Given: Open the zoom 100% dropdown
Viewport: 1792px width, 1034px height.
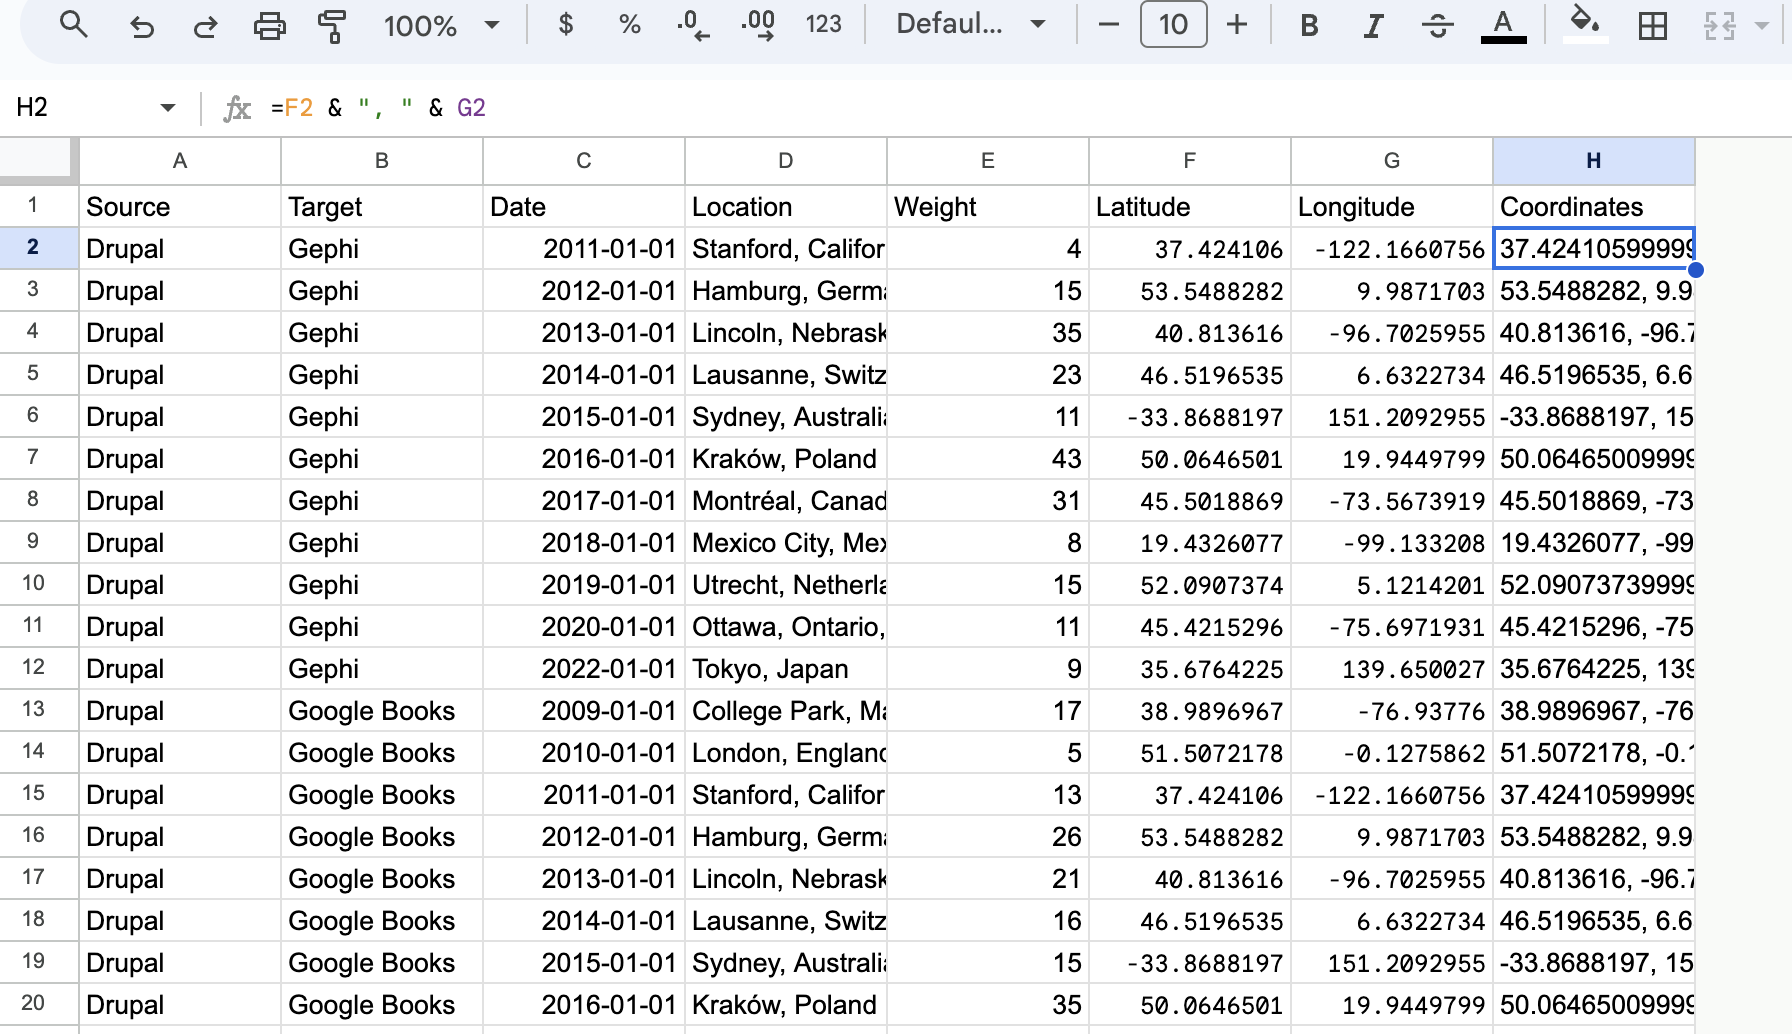Looking at the screenshot, I should click(441, 25).
